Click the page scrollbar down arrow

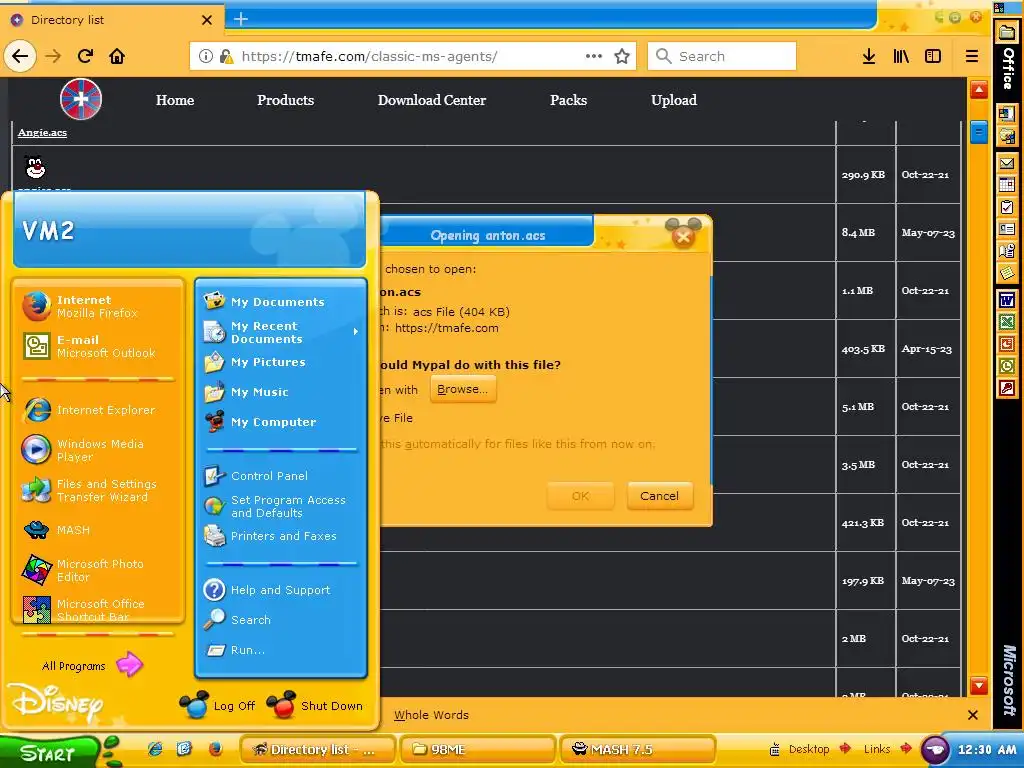[x=979, y=685]
